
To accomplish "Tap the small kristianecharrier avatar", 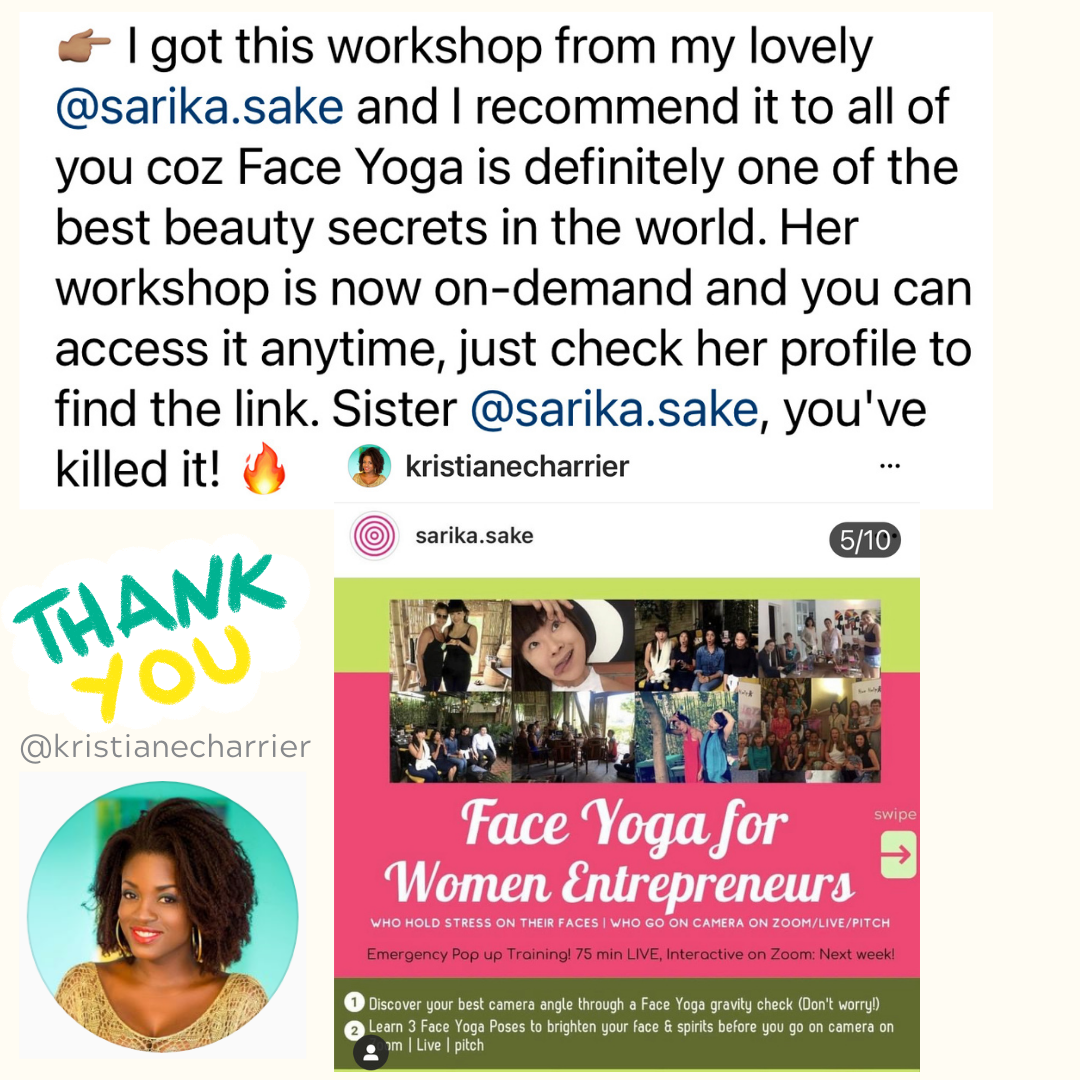I will tap(369, 466).
